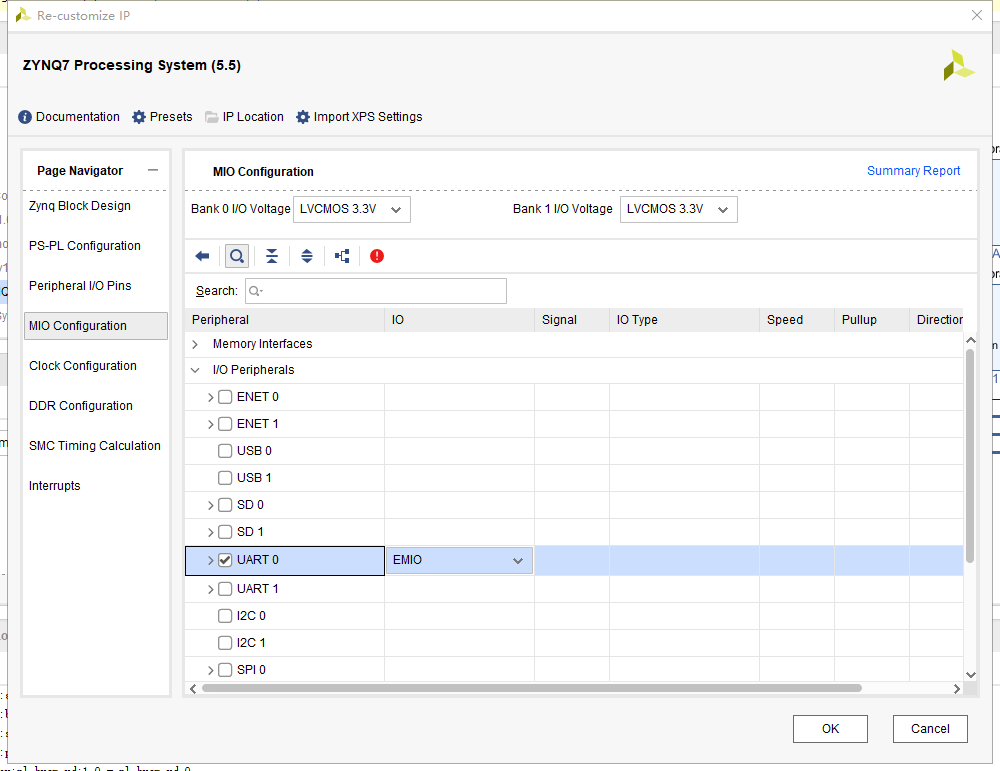
Task: Click the scroll left arrow
Action: click(x=193, y=689)
